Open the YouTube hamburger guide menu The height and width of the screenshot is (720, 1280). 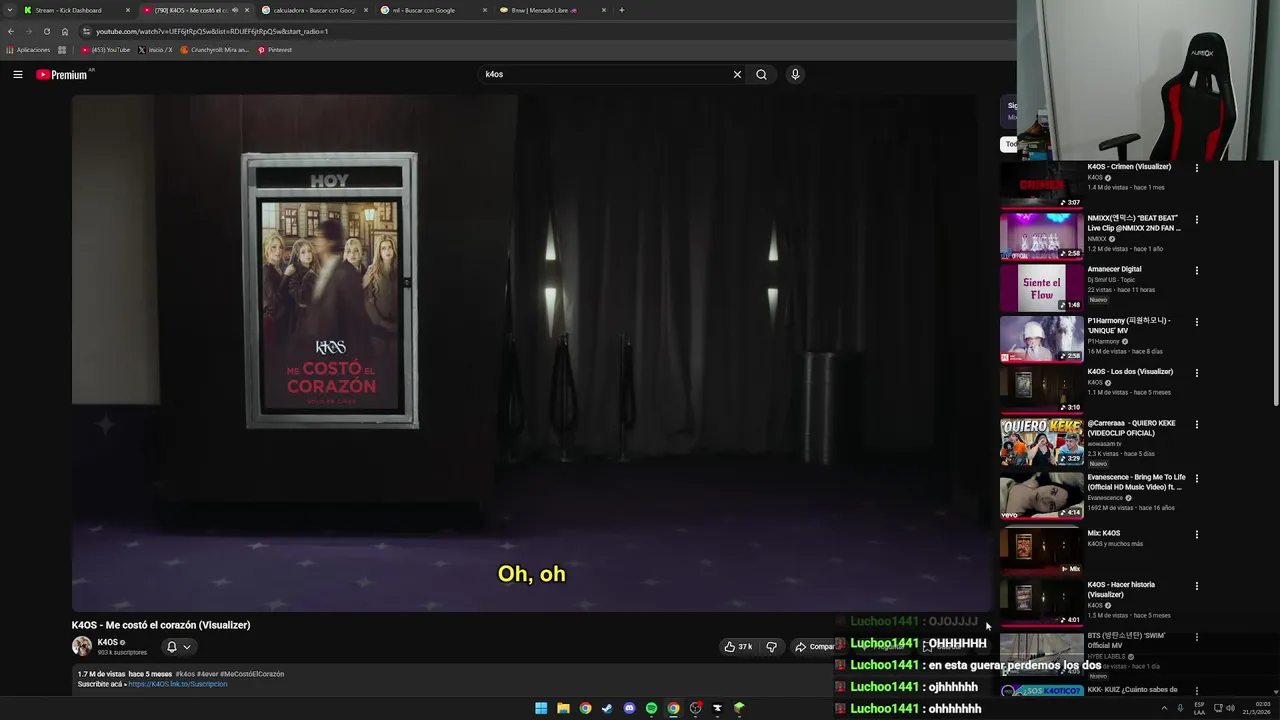tap(17, 74)
